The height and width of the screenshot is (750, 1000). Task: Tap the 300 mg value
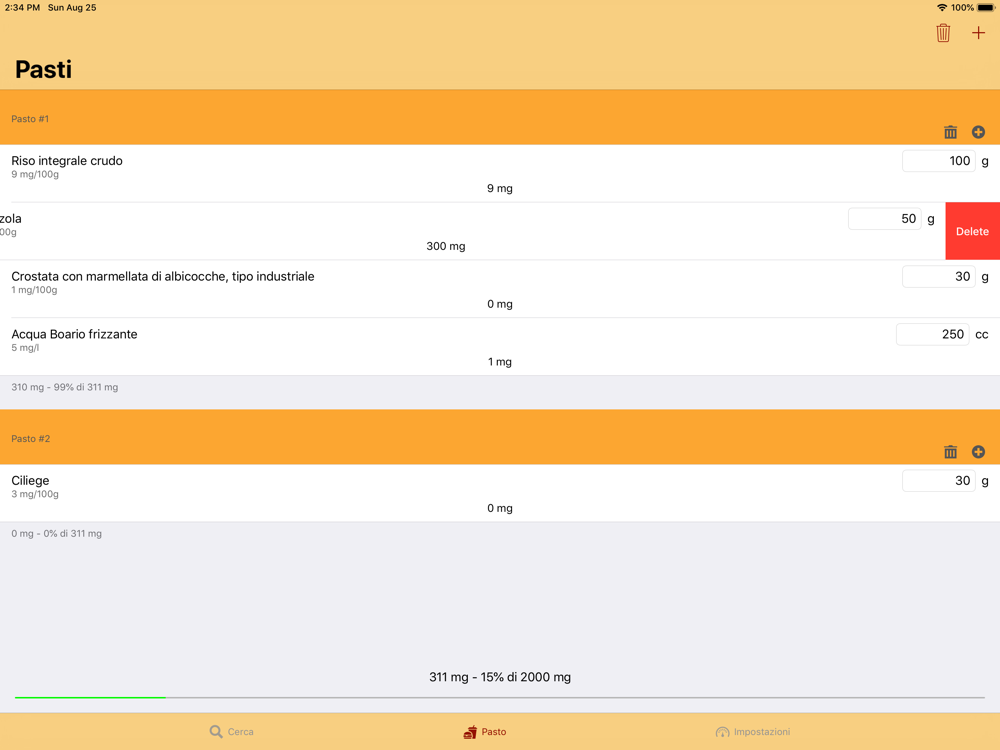click(x=446, y=246)
